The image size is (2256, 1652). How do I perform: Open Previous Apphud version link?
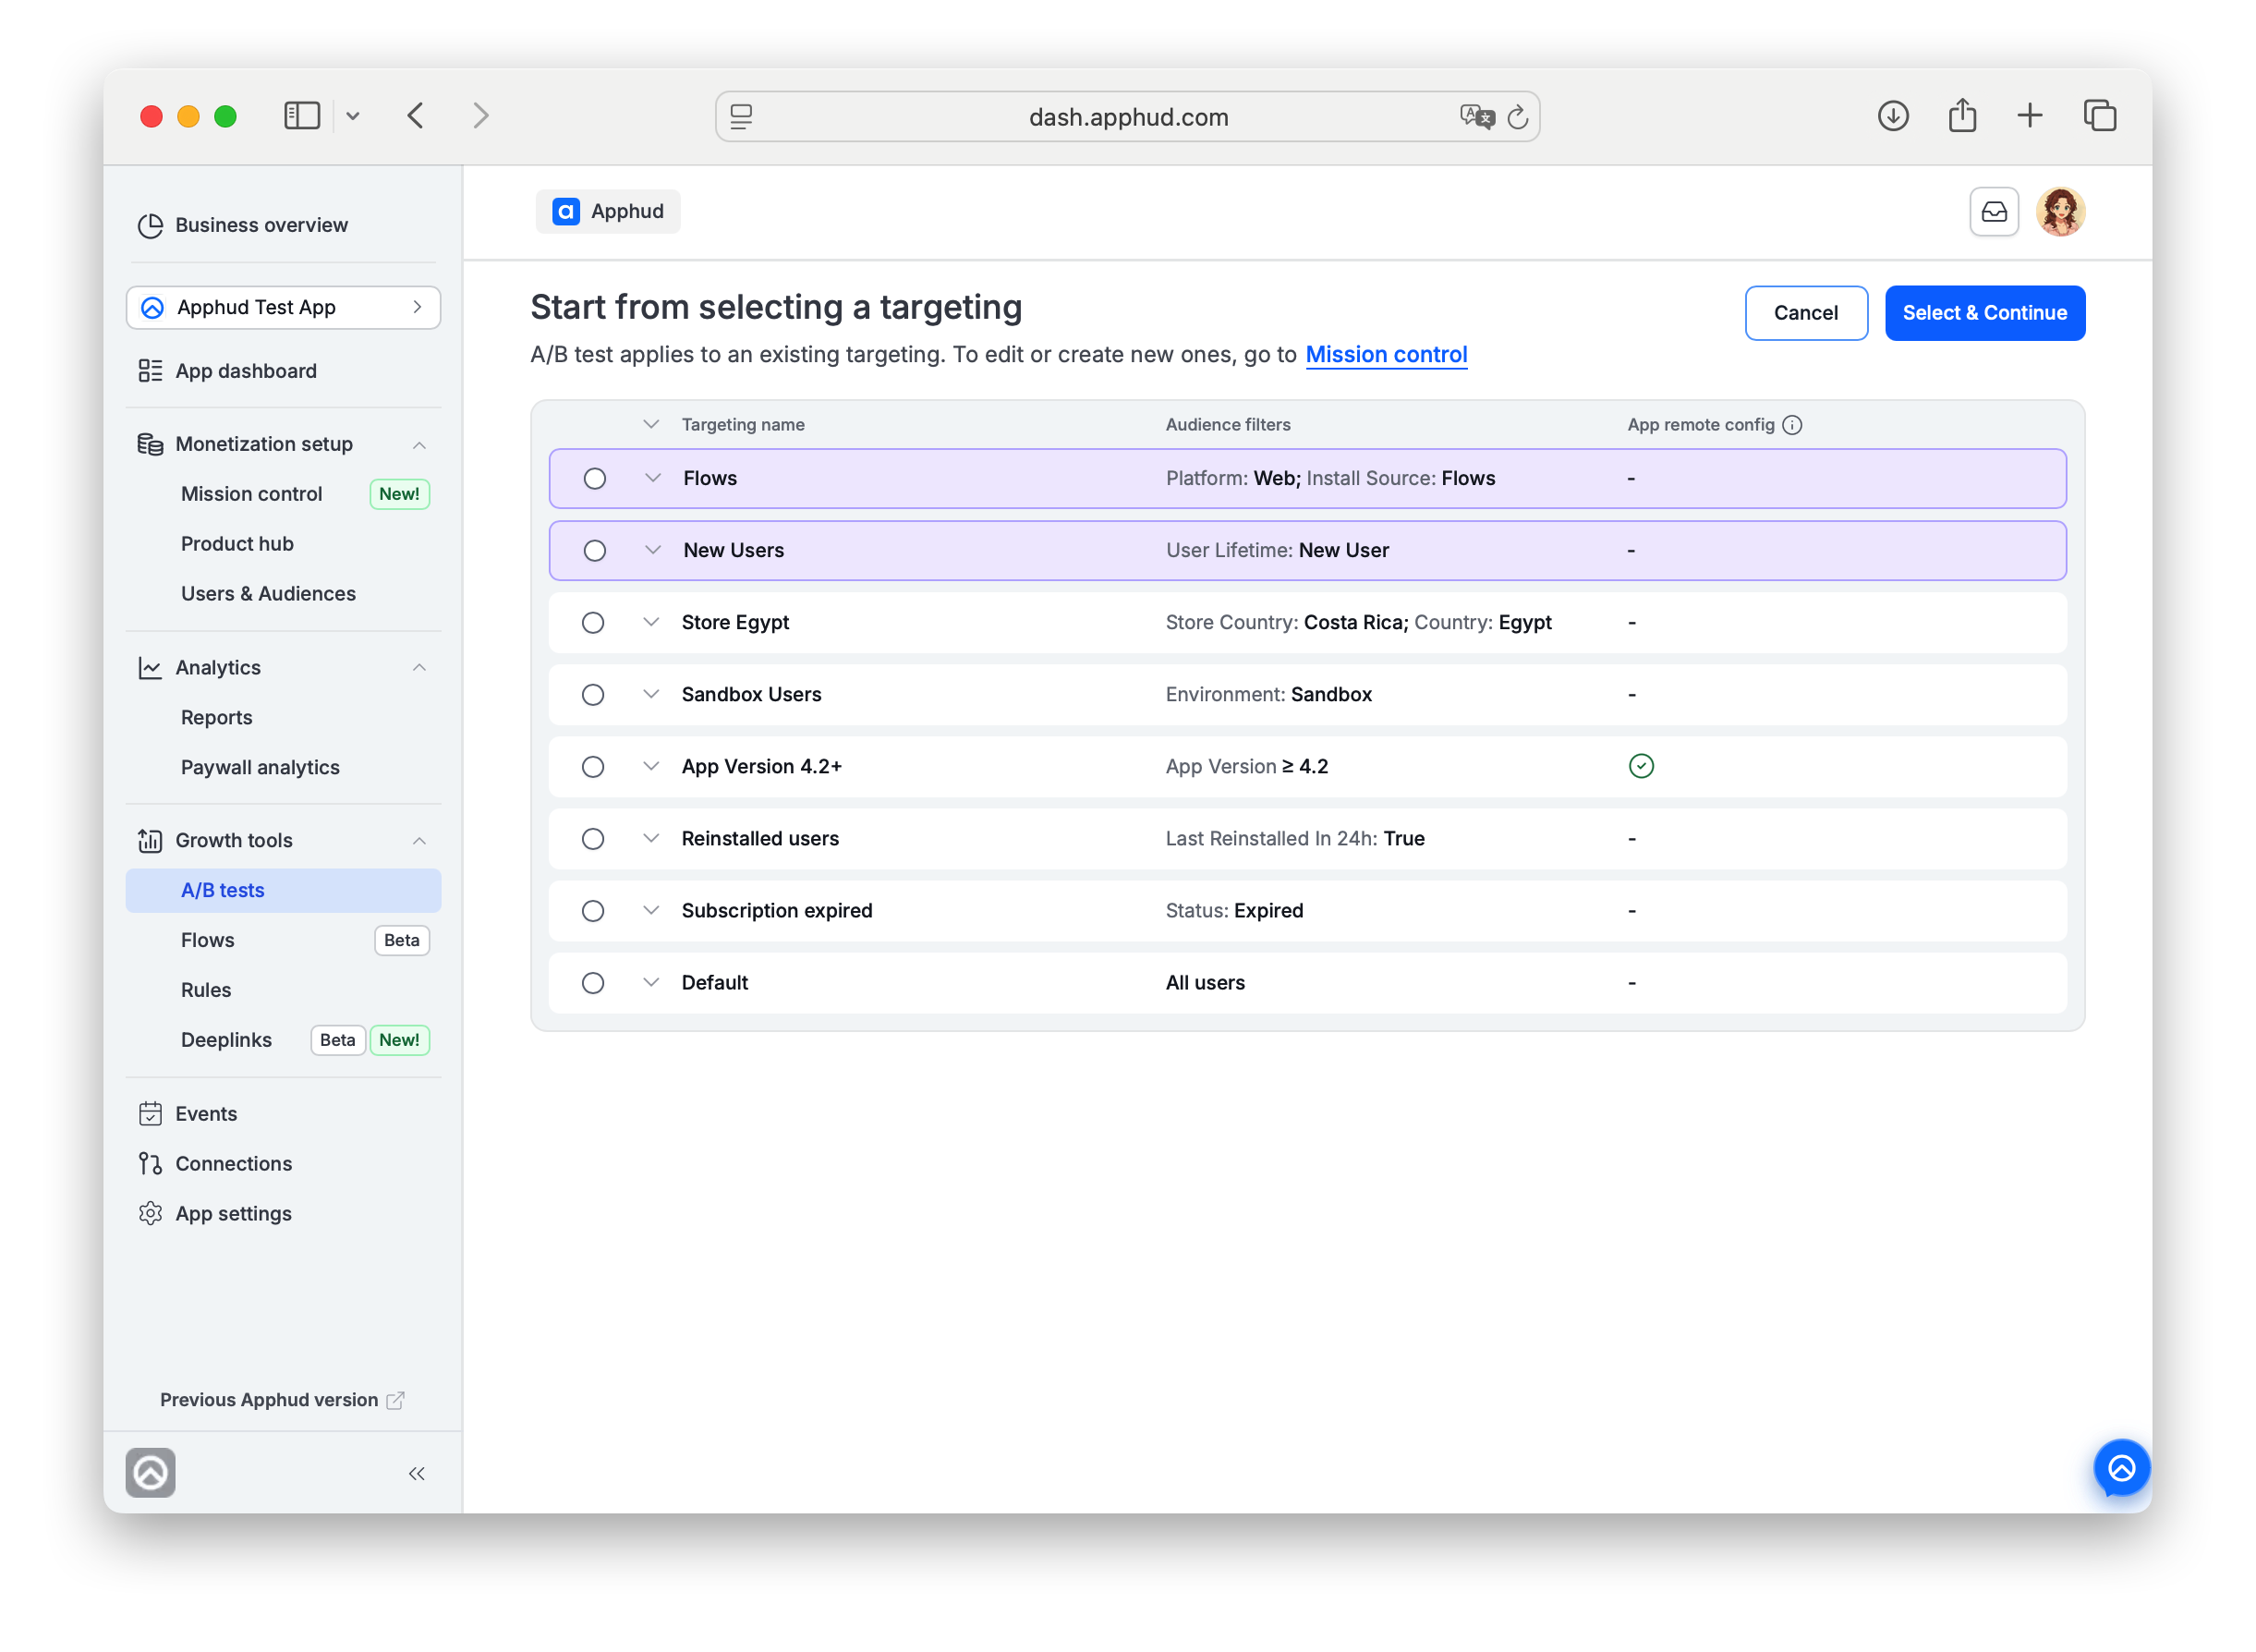269,1400
